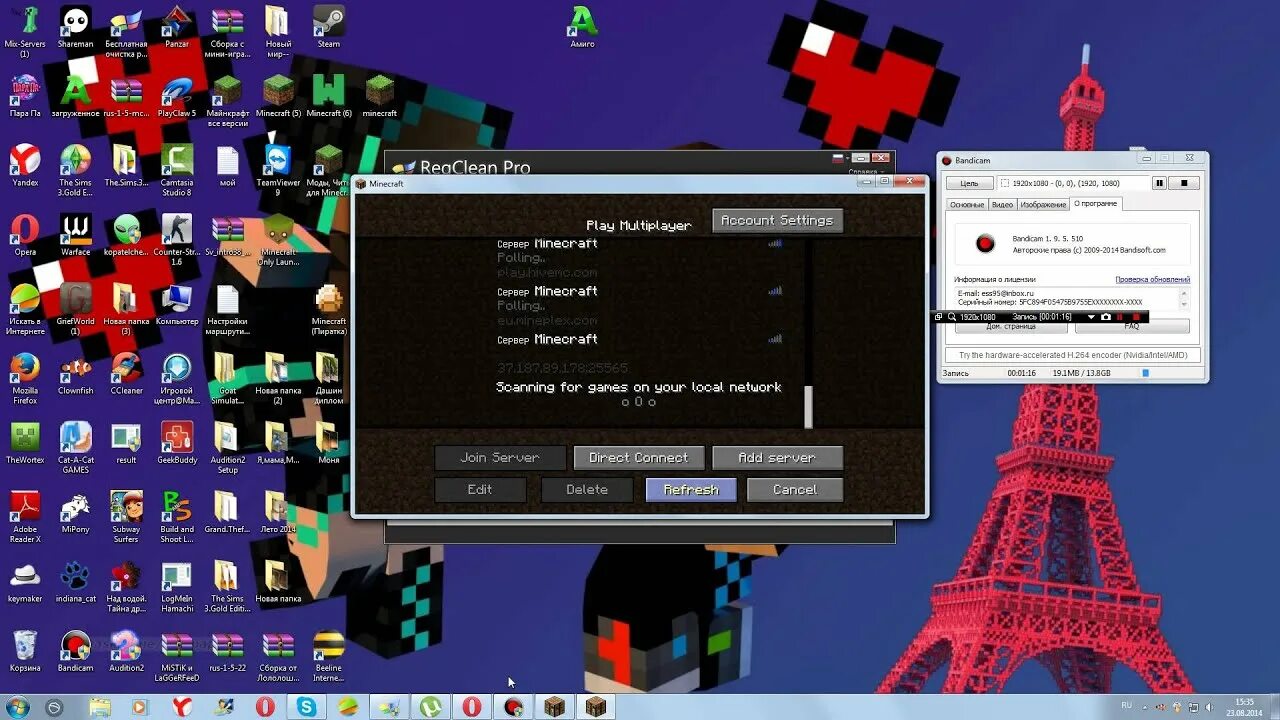Click the license info scroll down arrow
The height and width of the screenshot is (720, 1280).
click(1185, 304)
